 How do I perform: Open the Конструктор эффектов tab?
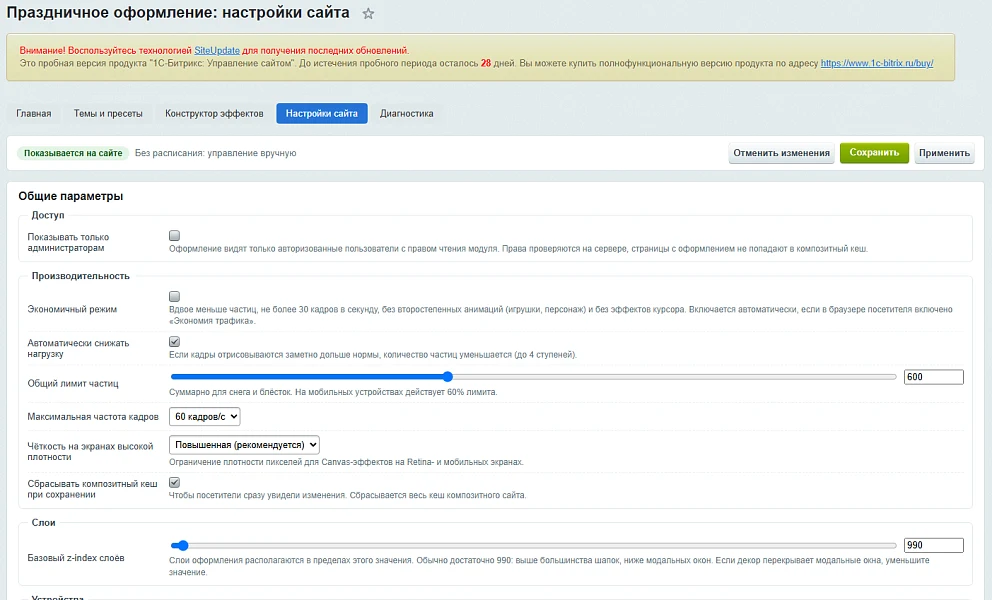pos(214,113)
